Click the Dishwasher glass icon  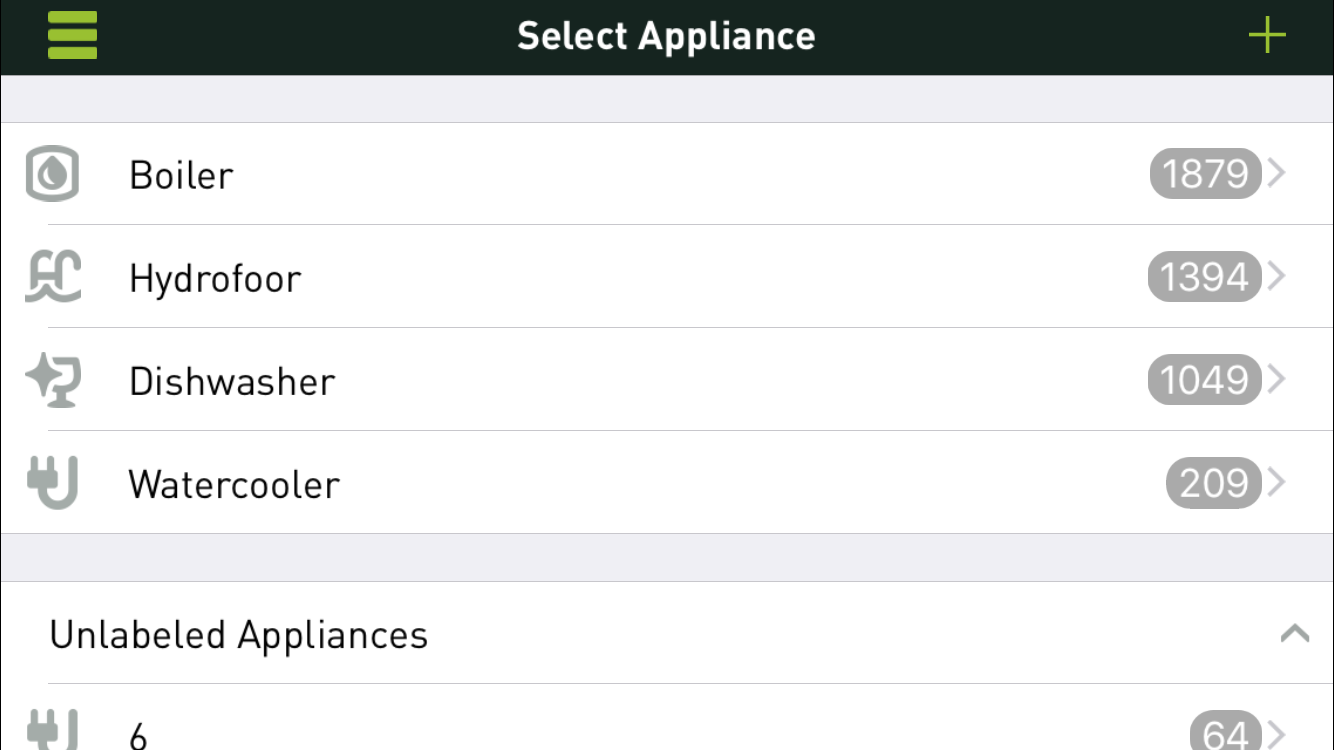[53, 381]
